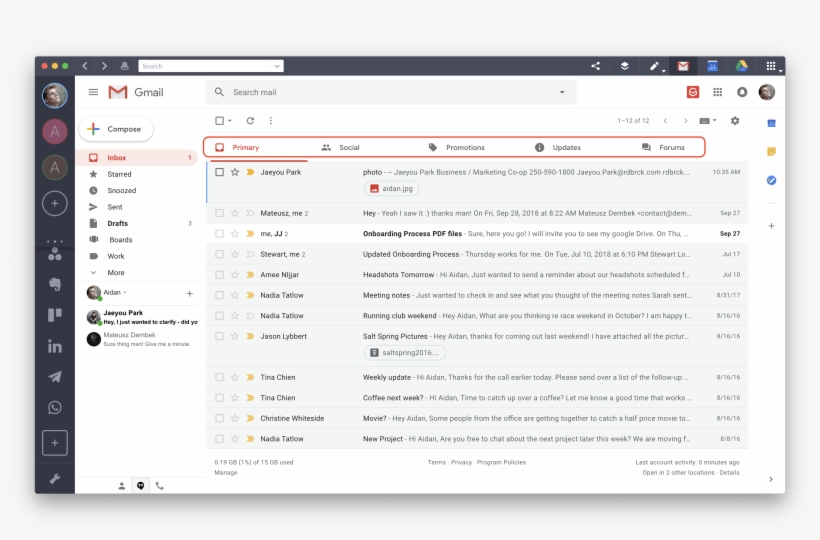Open the LinkedIn app in the left dock

pyautogui.click(x=55, y=346)
